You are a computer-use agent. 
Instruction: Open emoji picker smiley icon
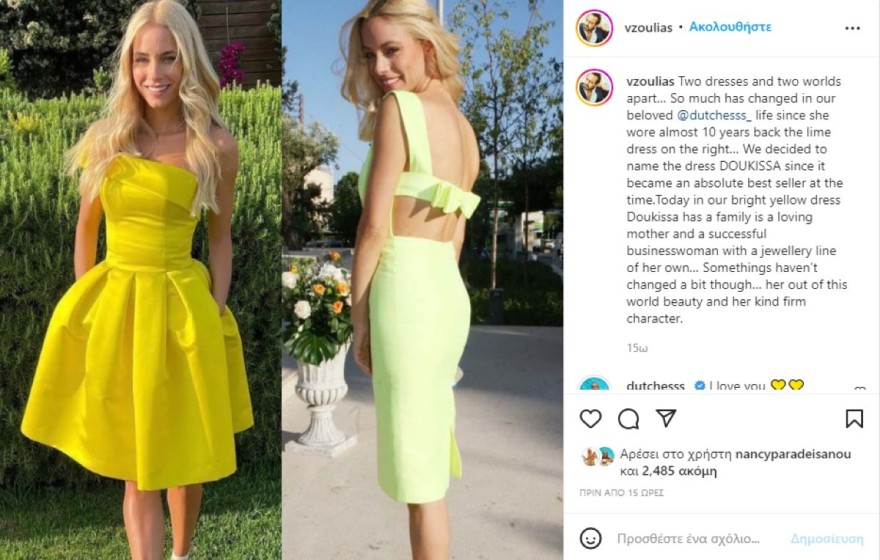[x=590, y=538]
